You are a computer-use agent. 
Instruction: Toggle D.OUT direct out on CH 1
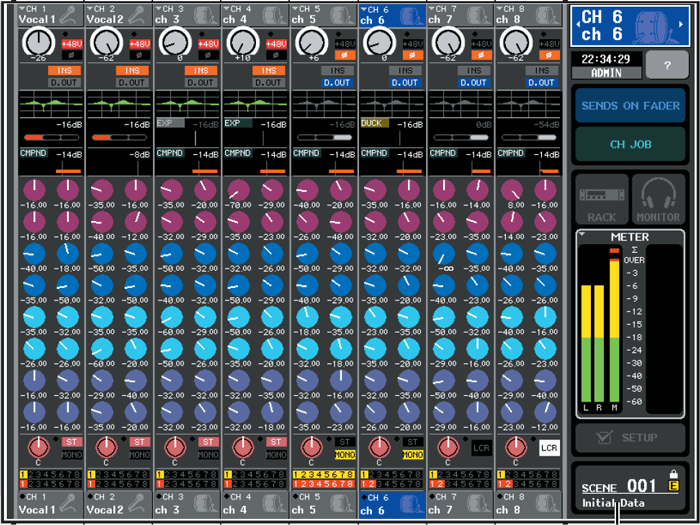point(64,83)
